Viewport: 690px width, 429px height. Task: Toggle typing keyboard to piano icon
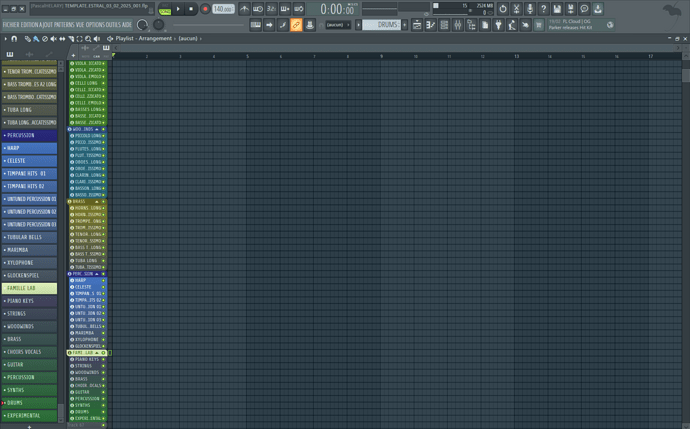tap(255, 25)
